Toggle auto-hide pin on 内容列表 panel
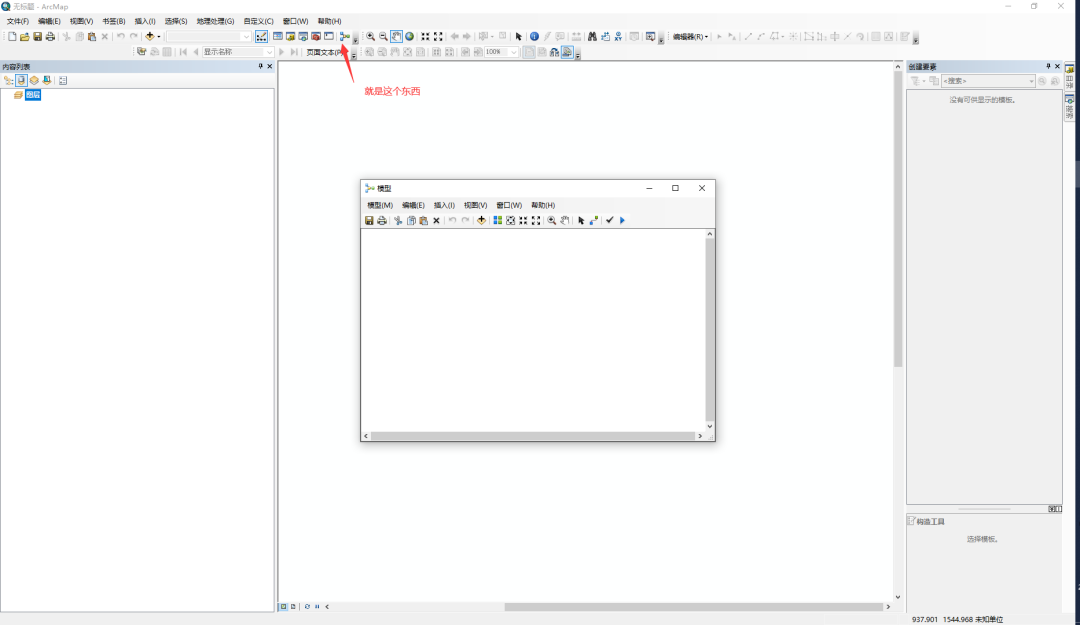This screenshot has width=1080, height=625. pyautogui.click(x=260, y=66)
